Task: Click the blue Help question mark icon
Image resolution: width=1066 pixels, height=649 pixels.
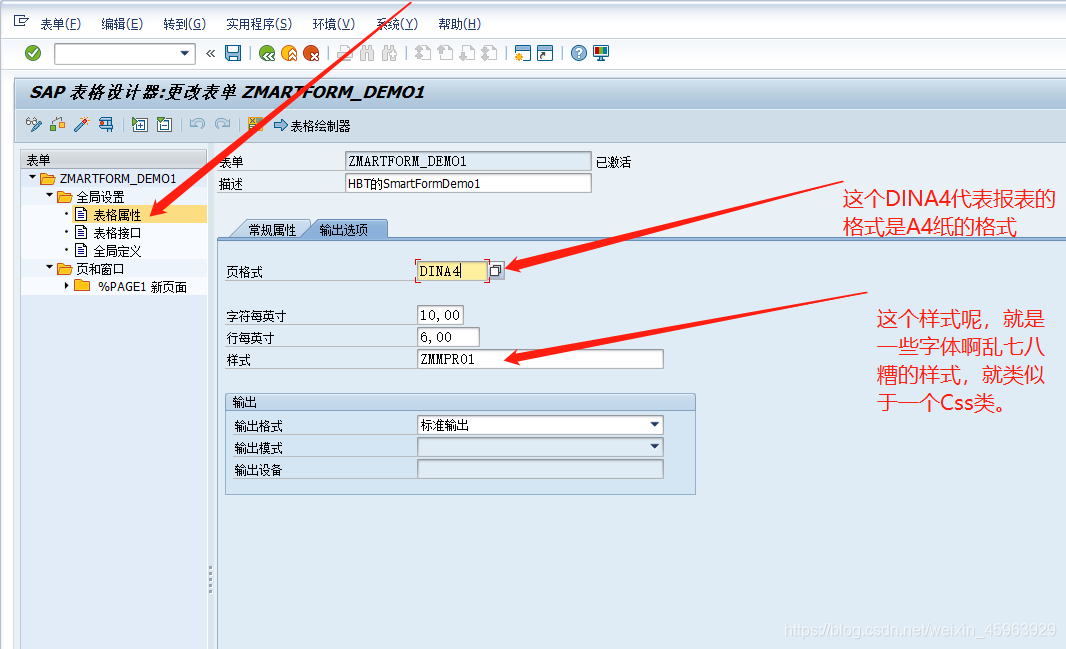Action: coord(579,53)
